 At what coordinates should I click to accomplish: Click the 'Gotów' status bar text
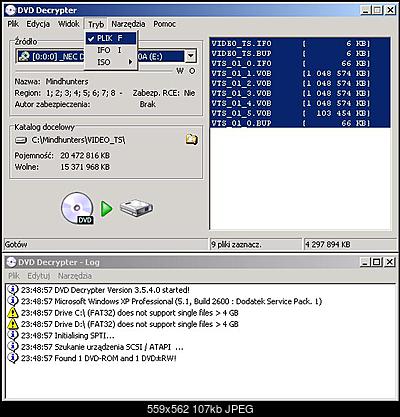pos(16,245)
